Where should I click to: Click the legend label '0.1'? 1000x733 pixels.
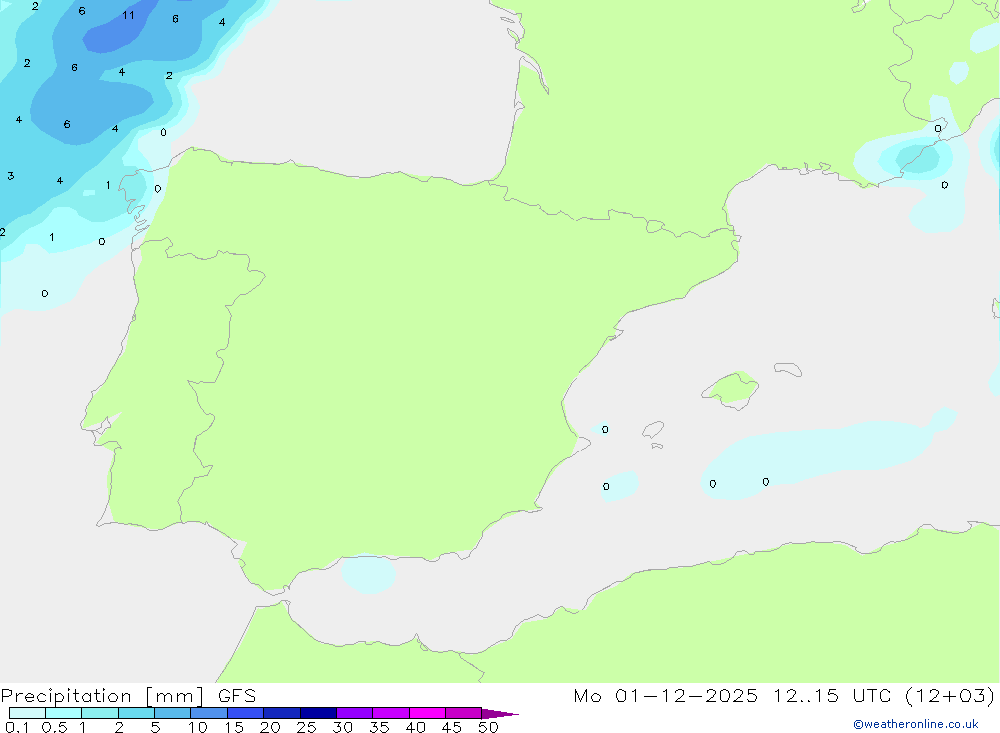(x=17, y=727)
